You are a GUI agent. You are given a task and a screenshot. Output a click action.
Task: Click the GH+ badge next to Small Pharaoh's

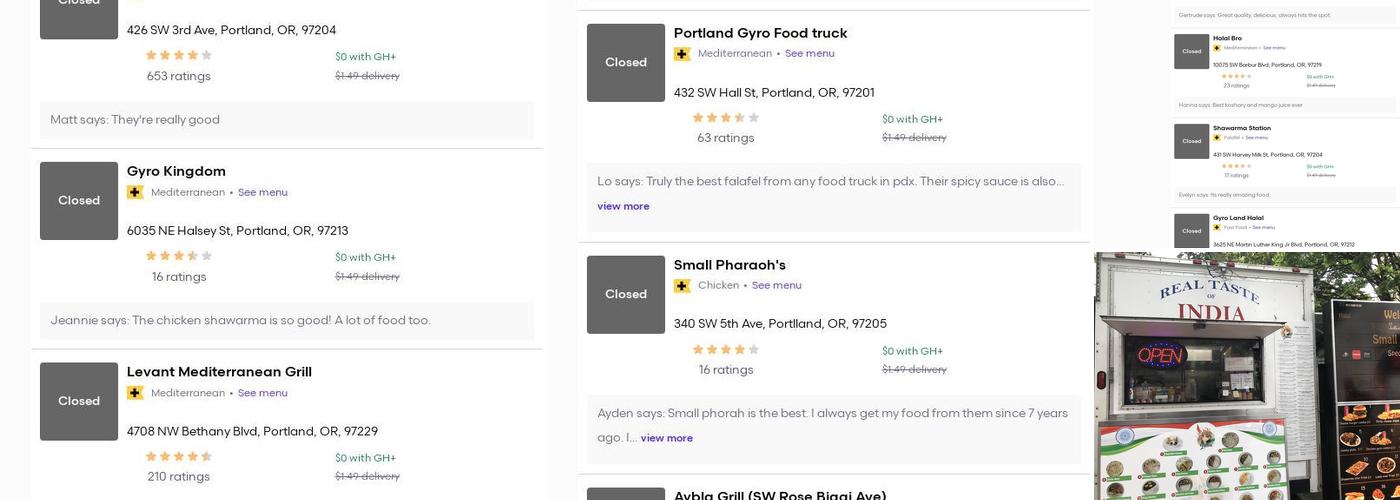pos(682,286)
